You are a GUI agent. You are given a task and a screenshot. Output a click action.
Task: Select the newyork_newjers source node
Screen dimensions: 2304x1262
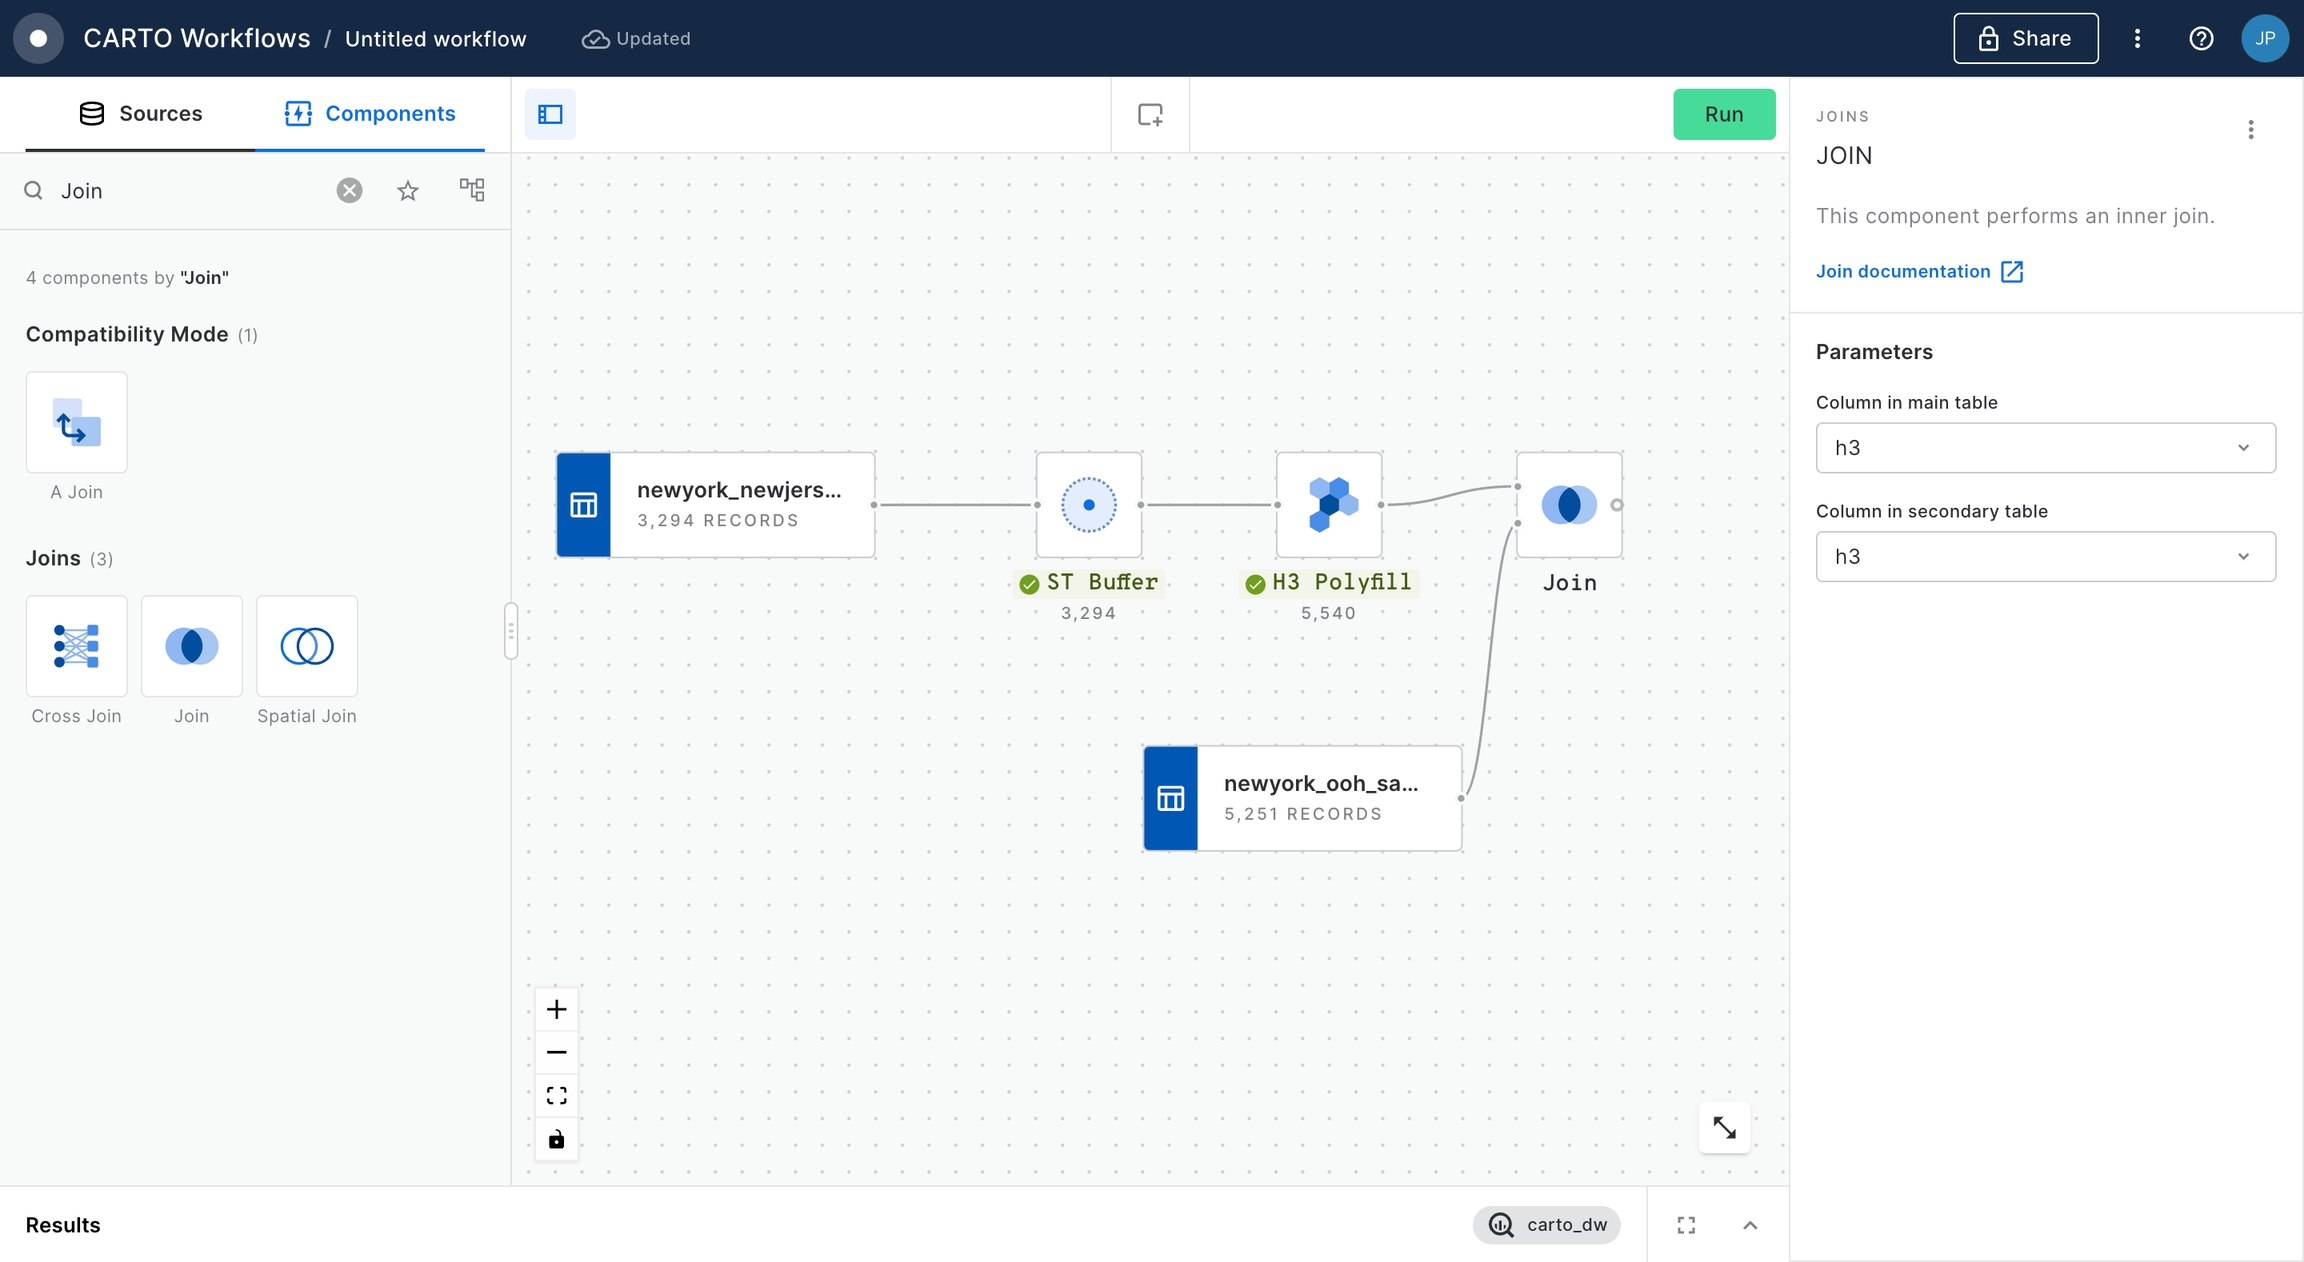(716, 505)
